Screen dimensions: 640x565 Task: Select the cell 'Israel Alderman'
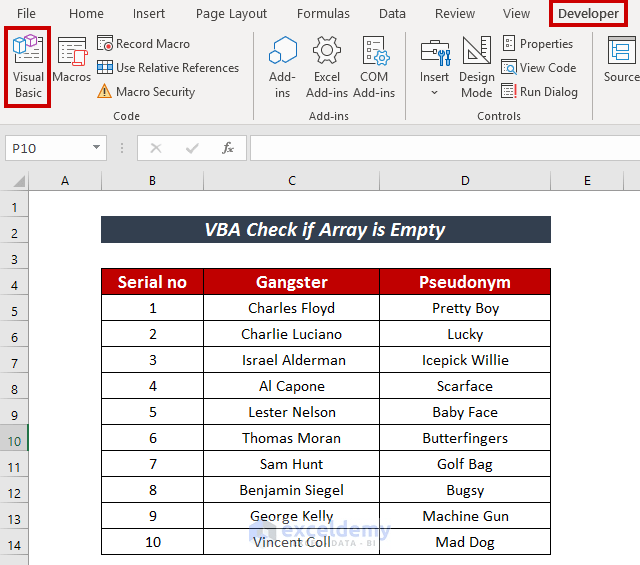tap(291, 360)
